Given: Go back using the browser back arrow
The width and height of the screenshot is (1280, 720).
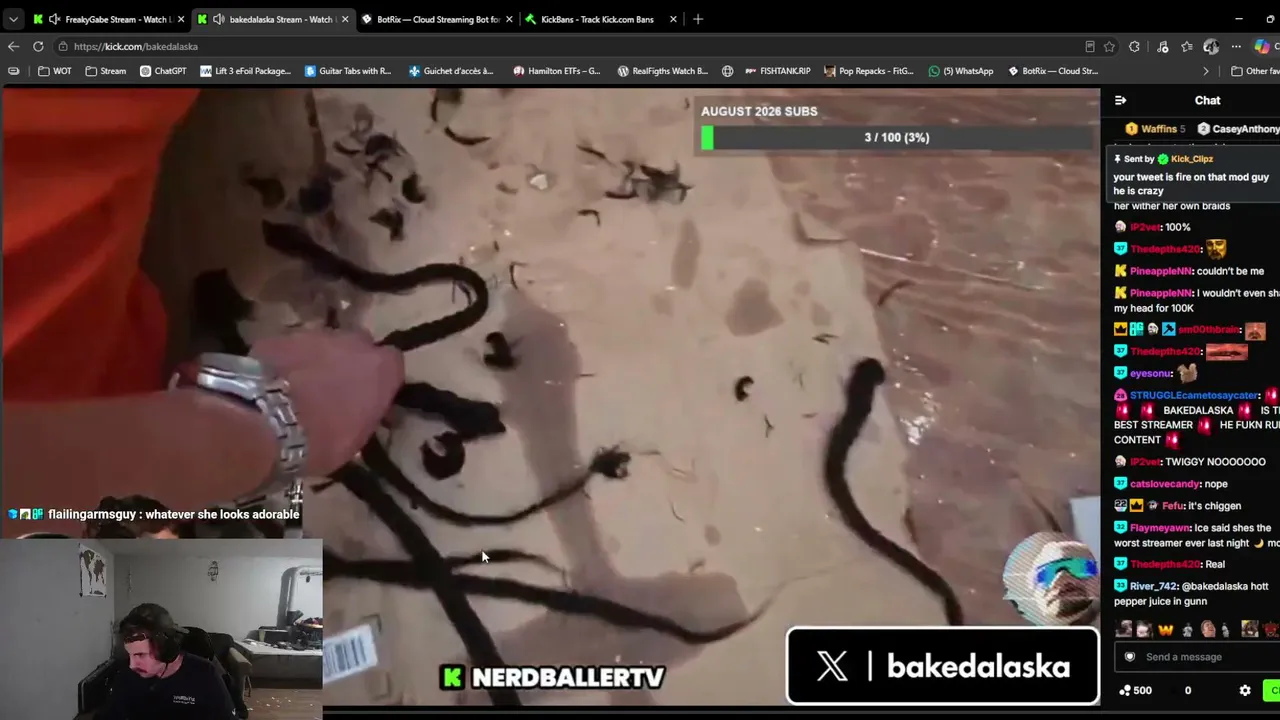Looking at the screenshot, I should point(13,46).
